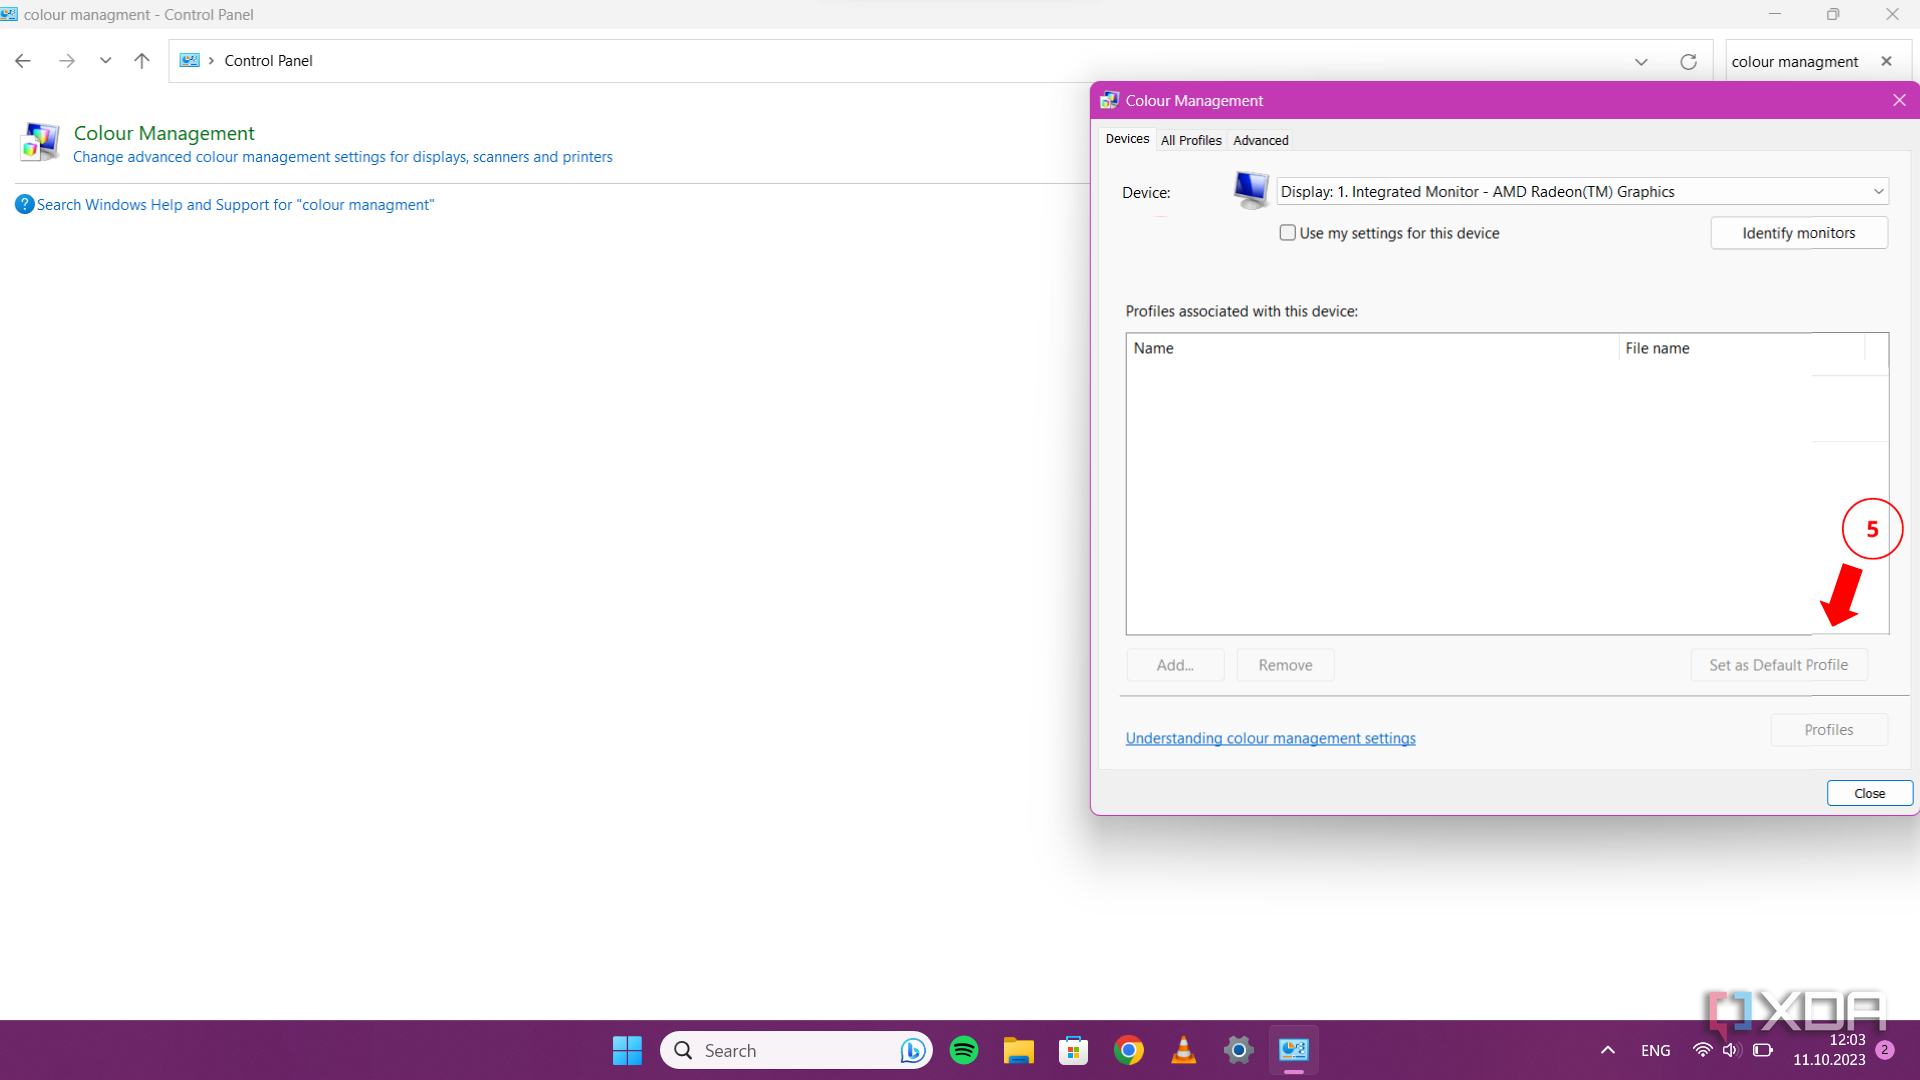The image size is (1920, 1080).
Task: Switch to the All Profiles tab
Action: click(1191, 140)
